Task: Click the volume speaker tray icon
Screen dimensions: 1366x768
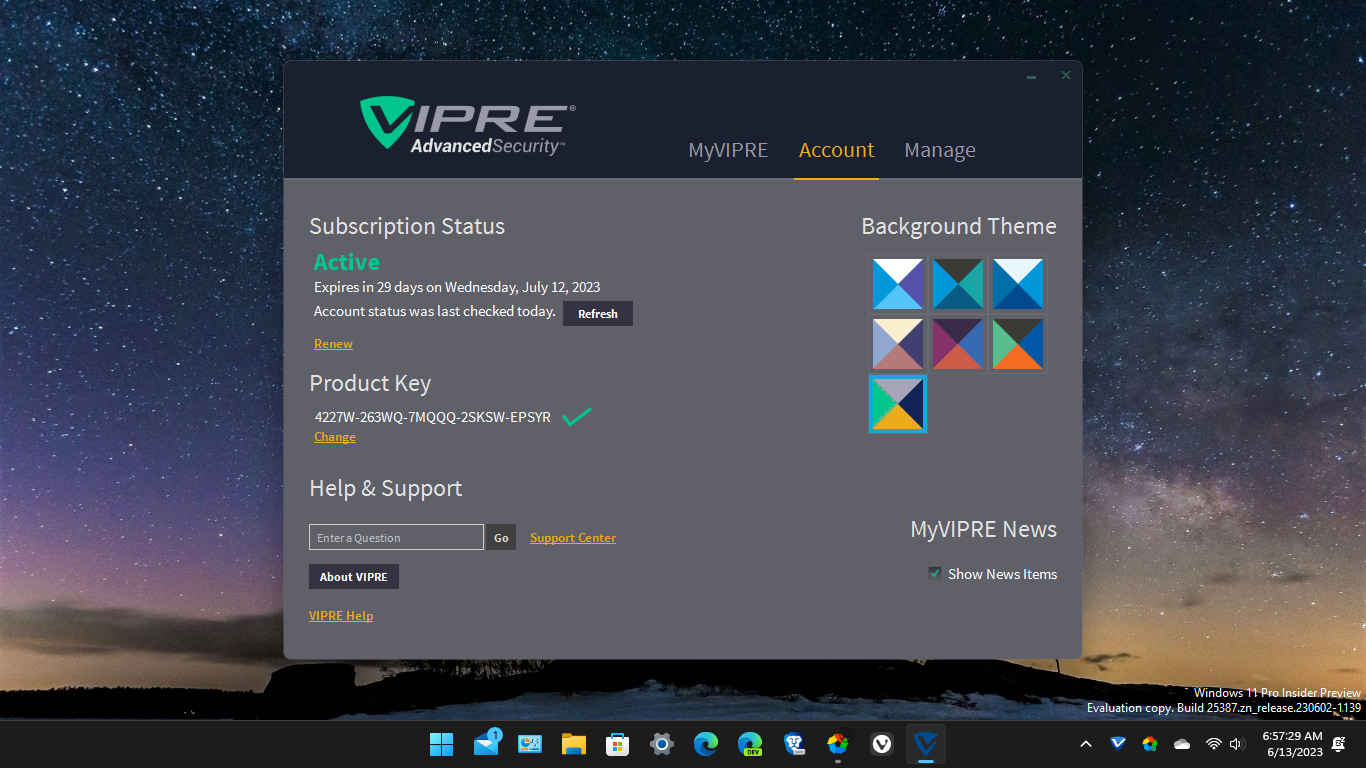Action: point(1236,744)
